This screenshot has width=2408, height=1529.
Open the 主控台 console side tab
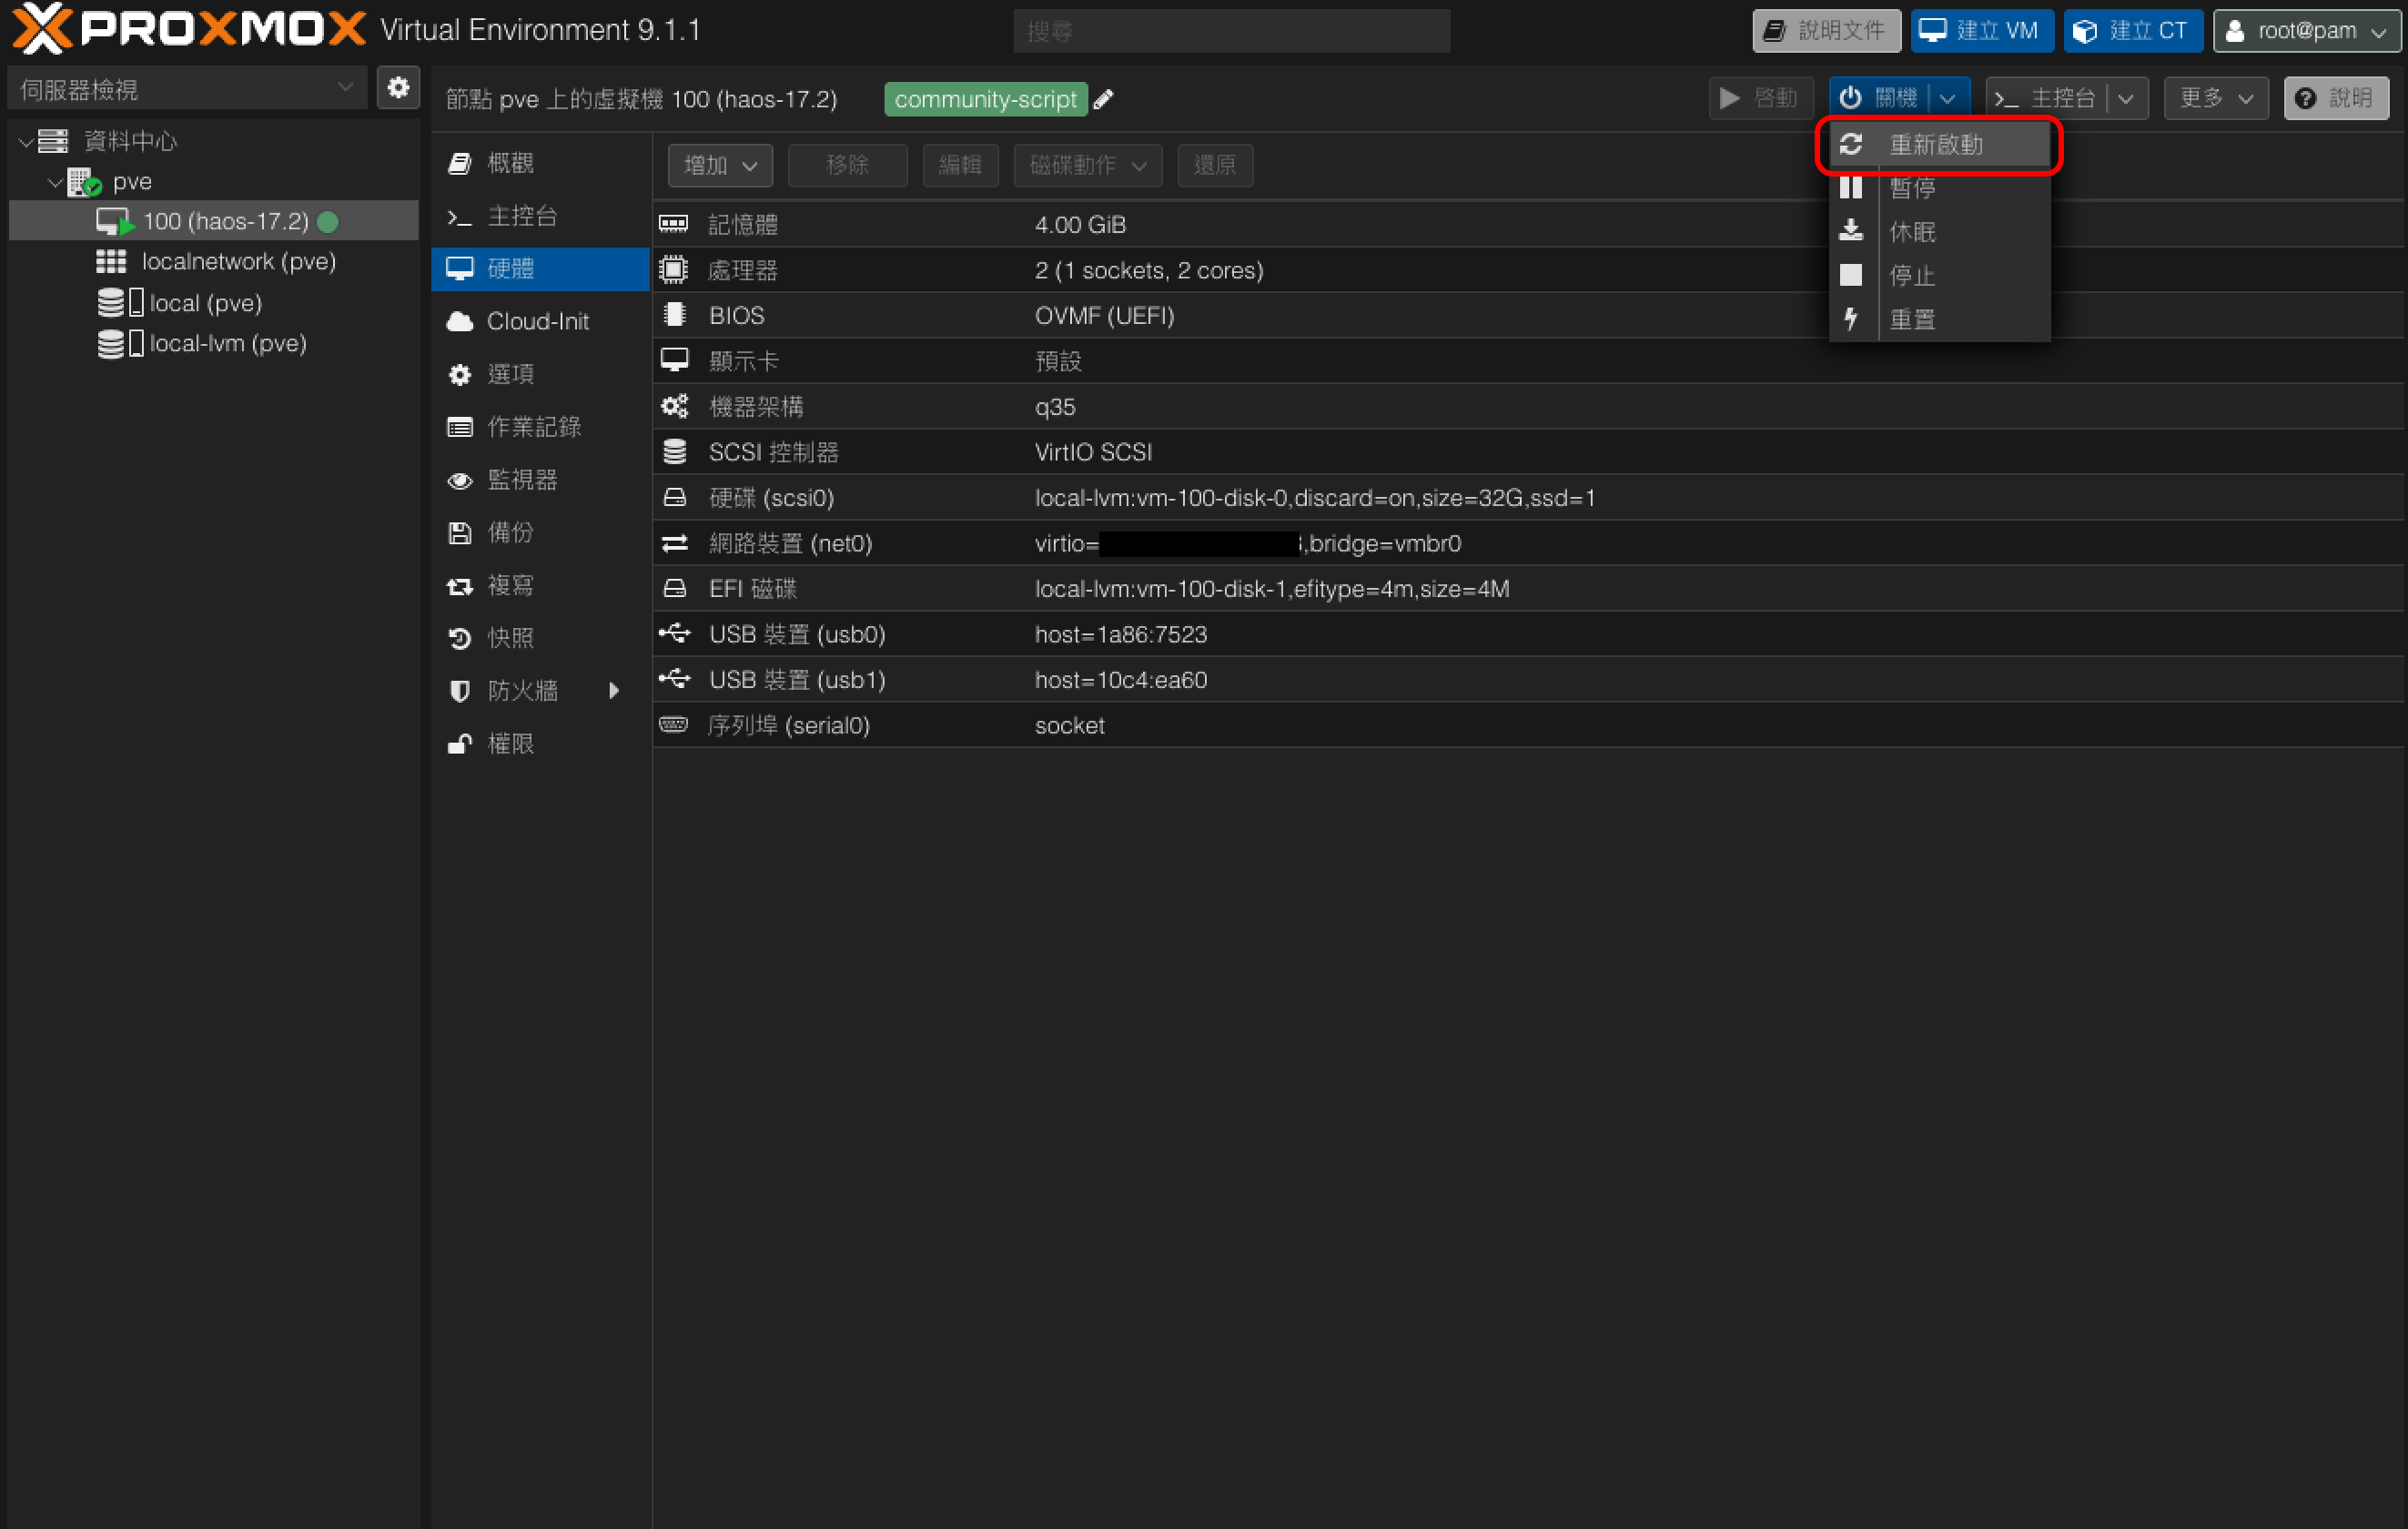coord(540,216)
